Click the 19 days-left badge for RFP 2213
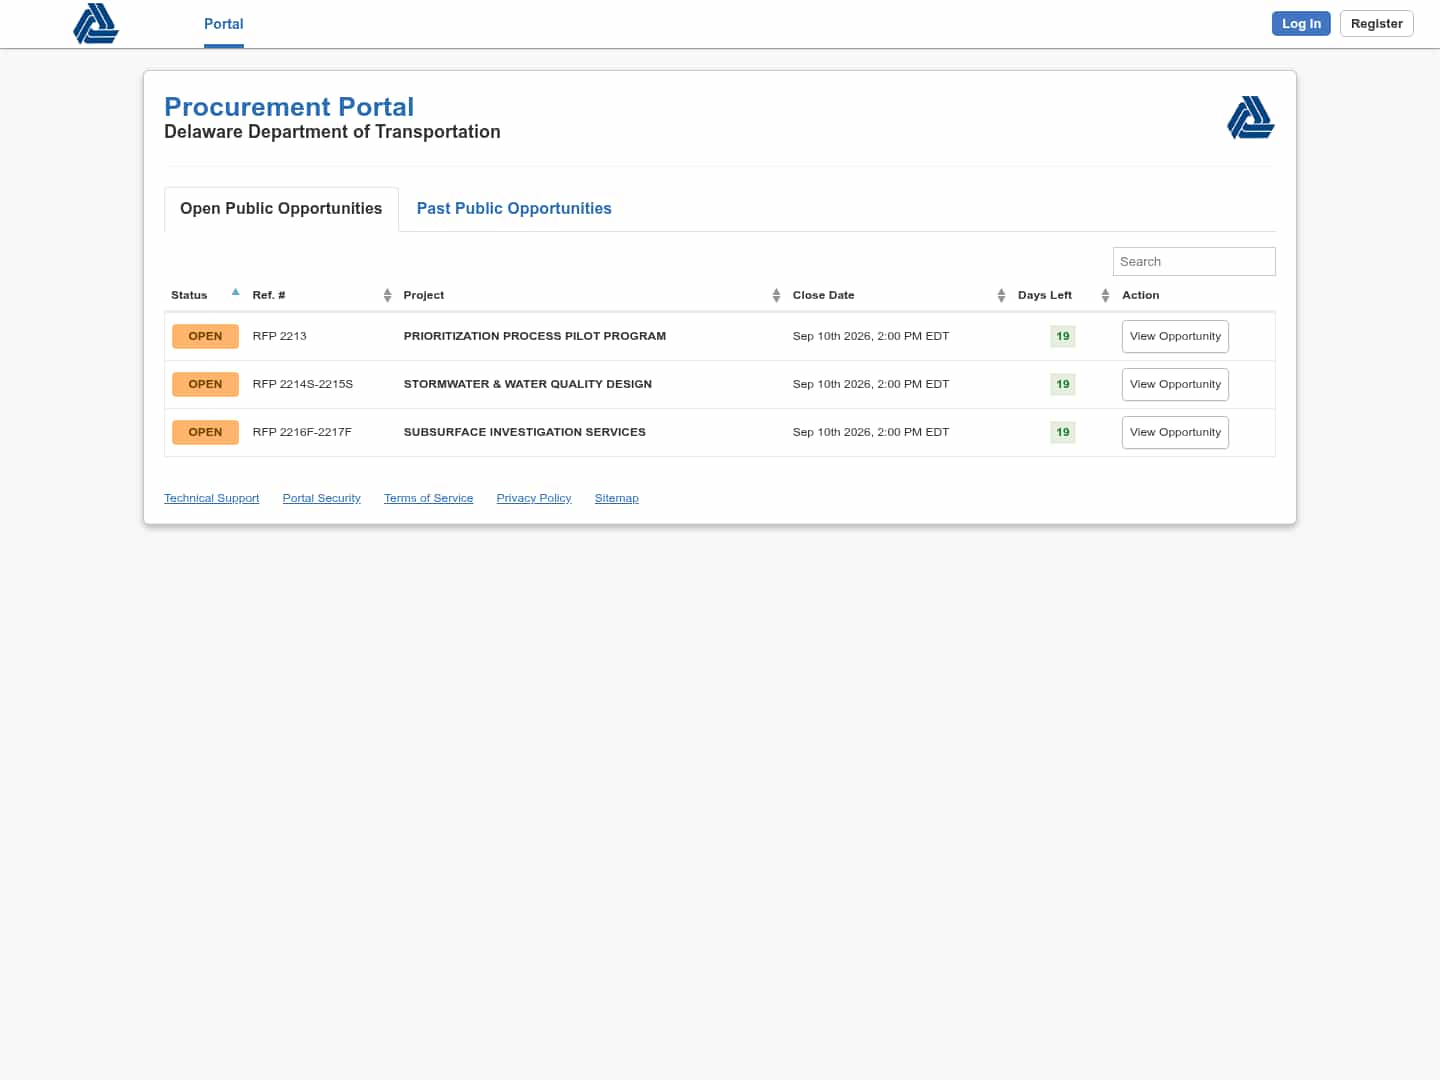 (1063, 336)
